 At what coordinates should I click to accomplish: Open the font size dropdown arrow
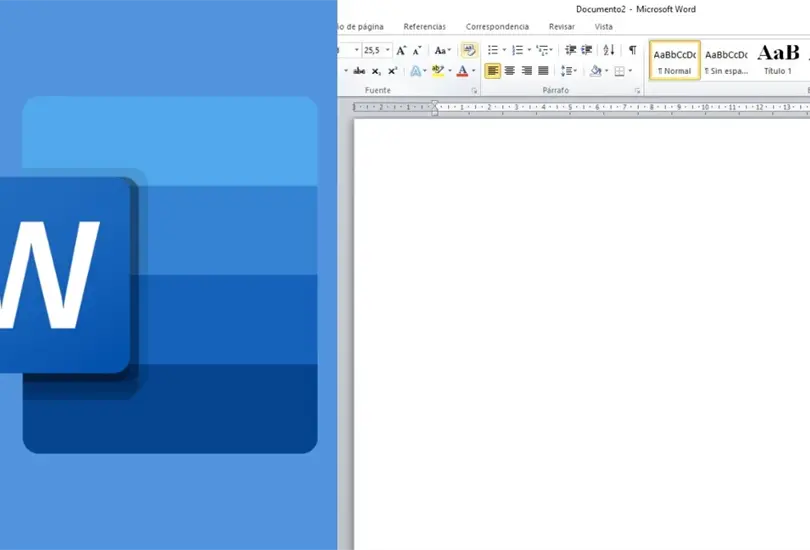point(387,50)
